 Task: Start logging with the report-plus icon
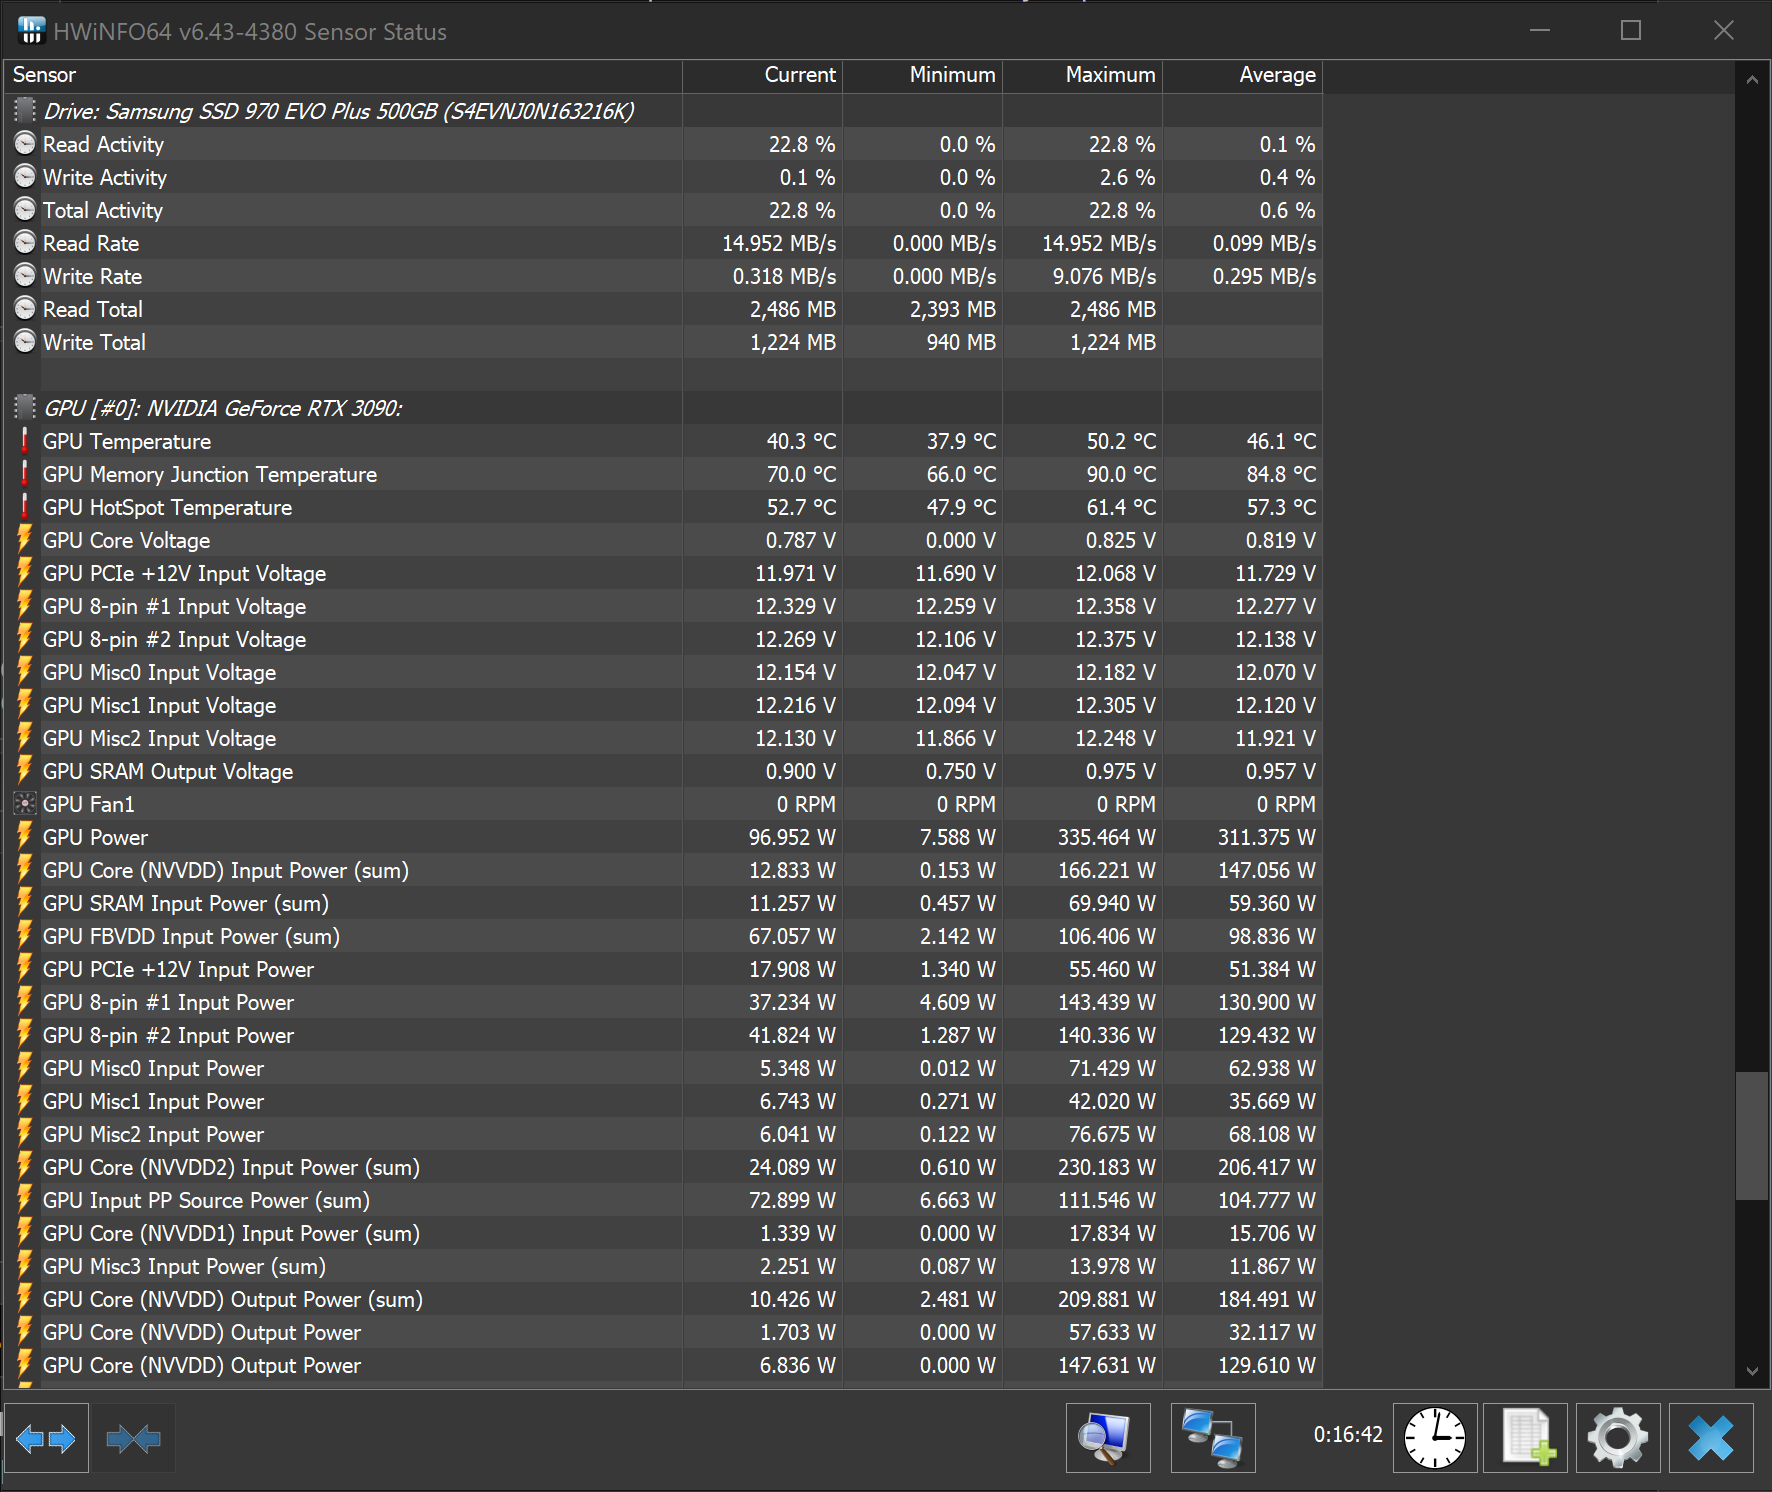tap(1525, 1438)
